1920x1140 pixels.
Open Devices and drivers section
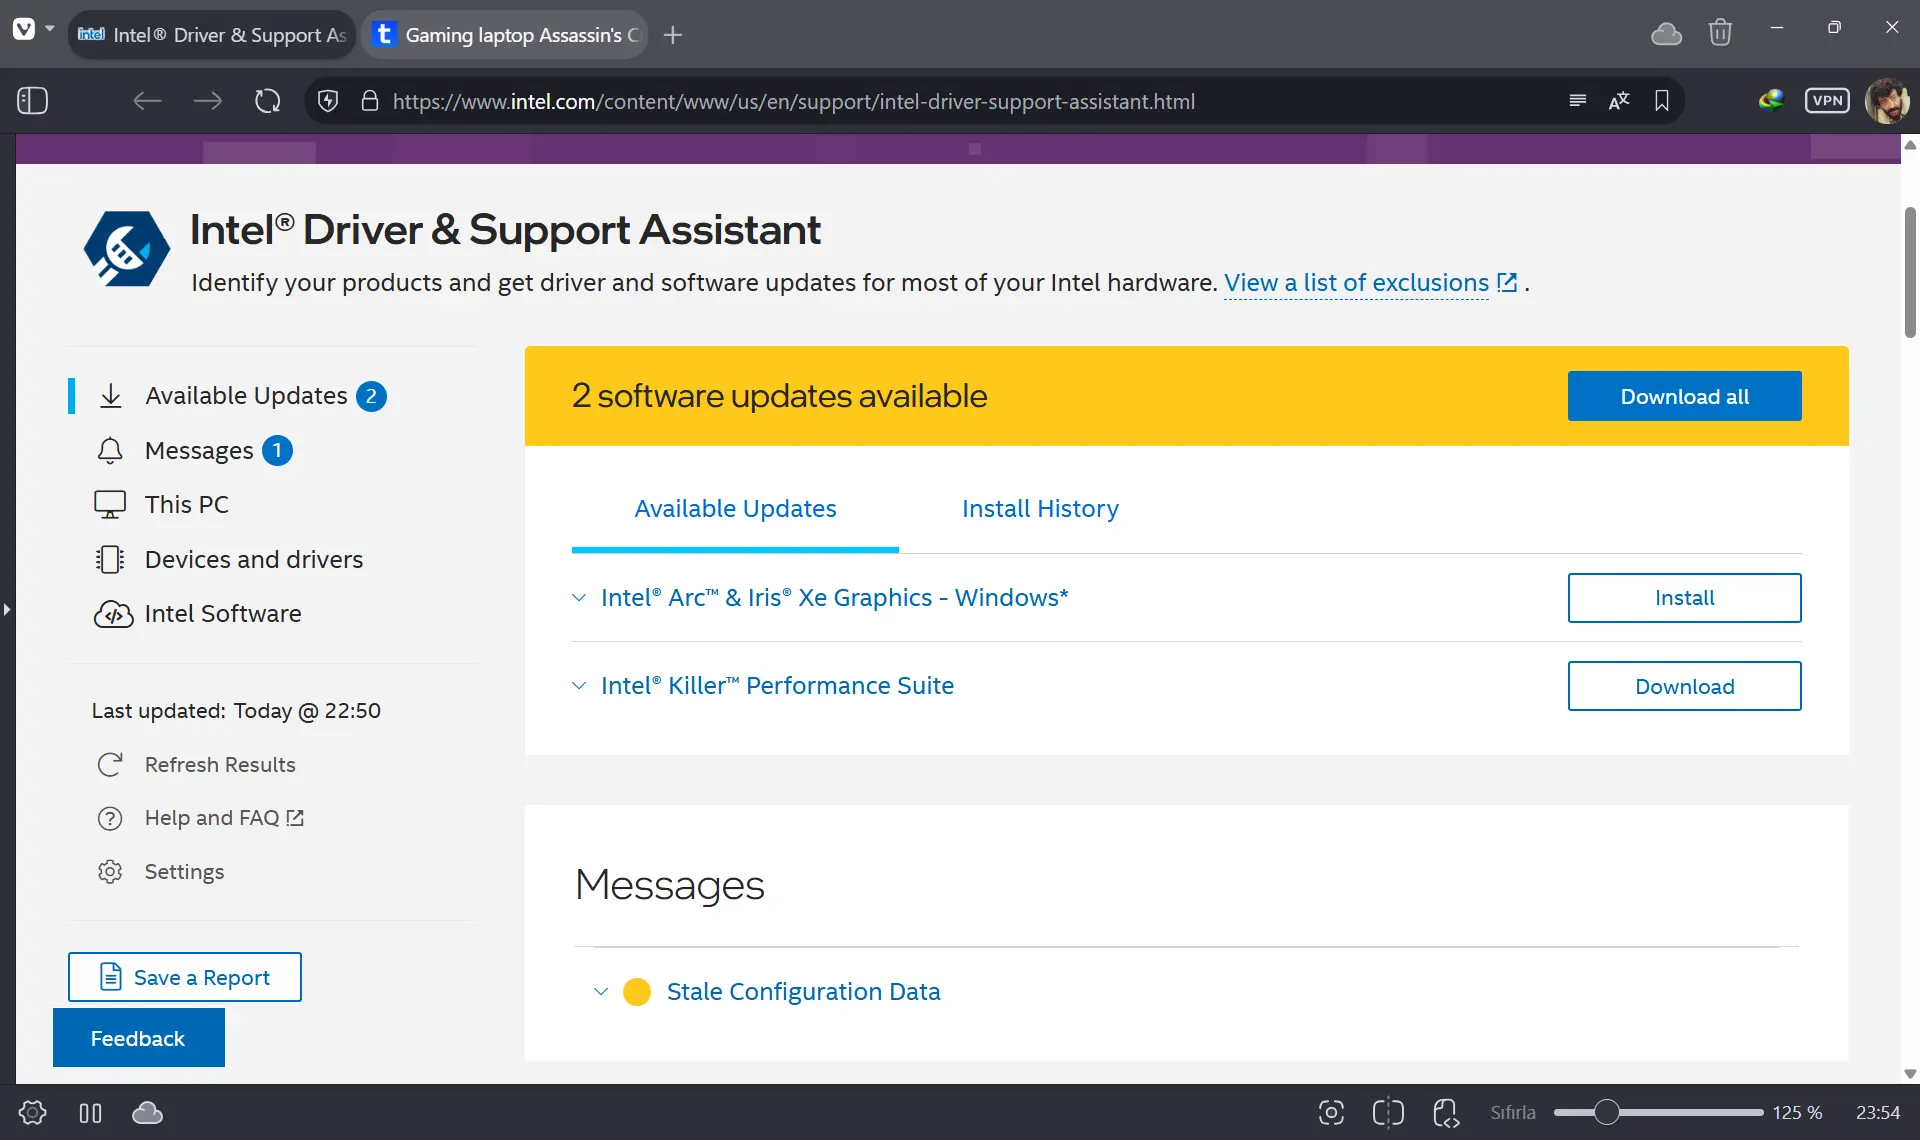pos(253,559)
